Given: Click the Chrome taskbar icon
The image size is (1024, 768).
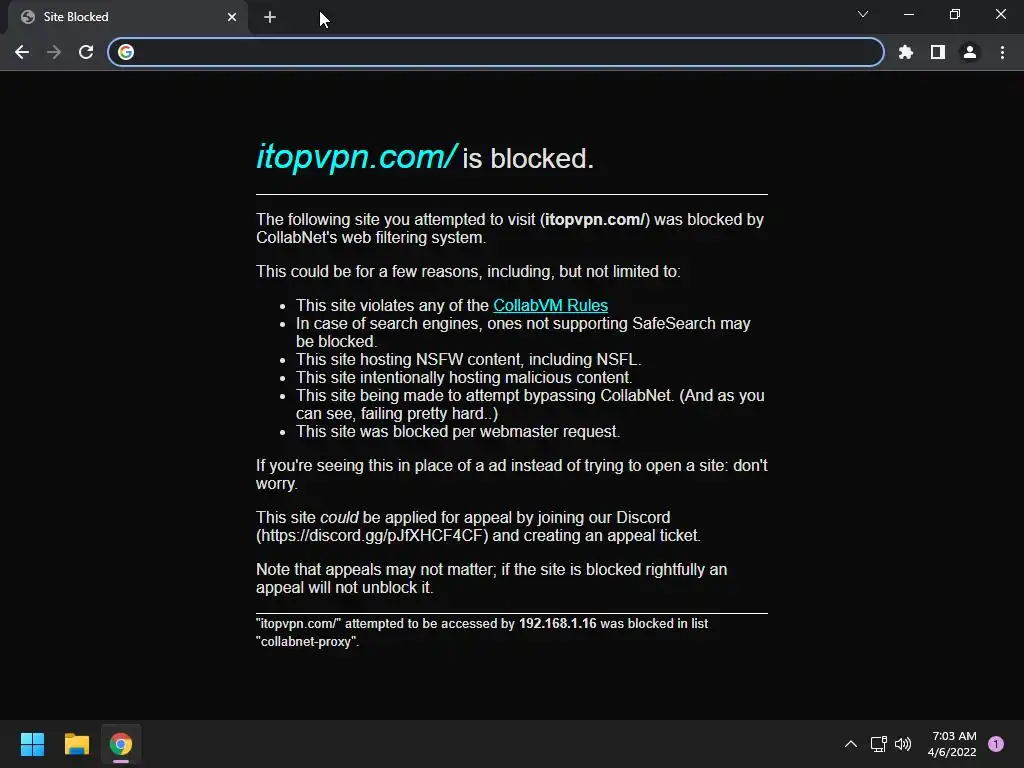Looking at the screenshot, I should (121, 744).
